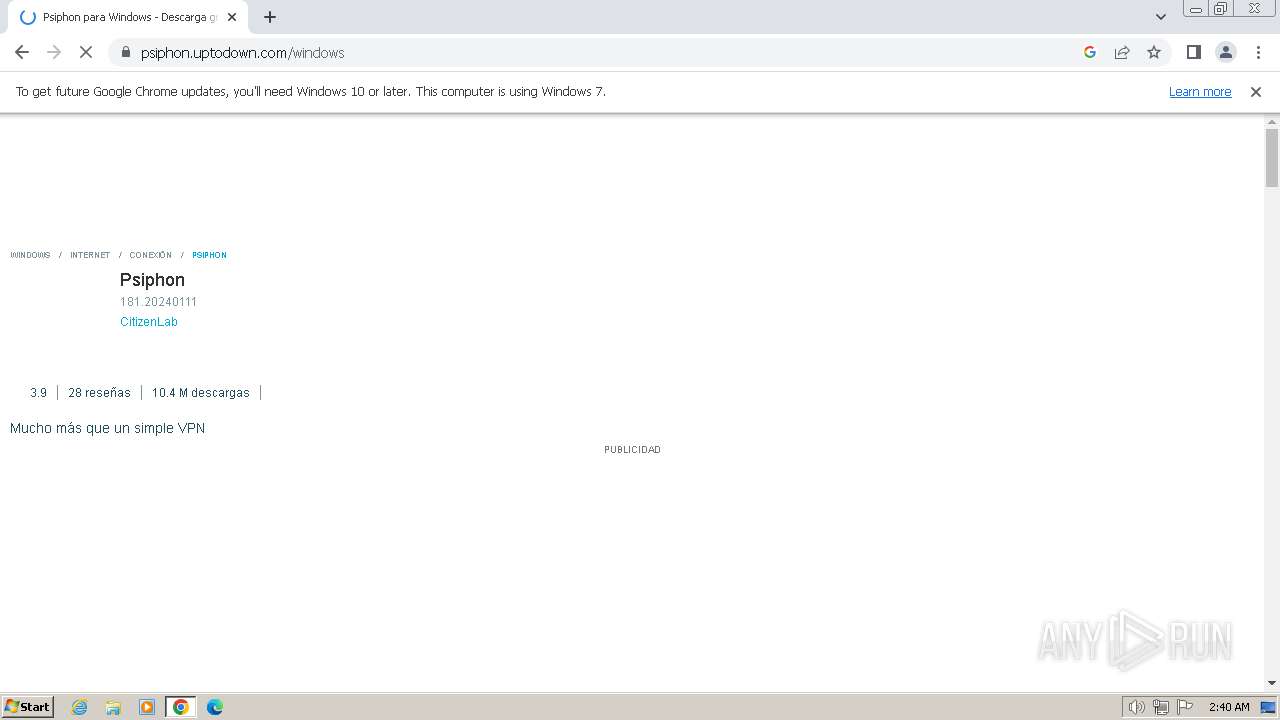Click the 3.9 rating value
The width and height of the screenshot is (1280, 720).
click(38, 393)
